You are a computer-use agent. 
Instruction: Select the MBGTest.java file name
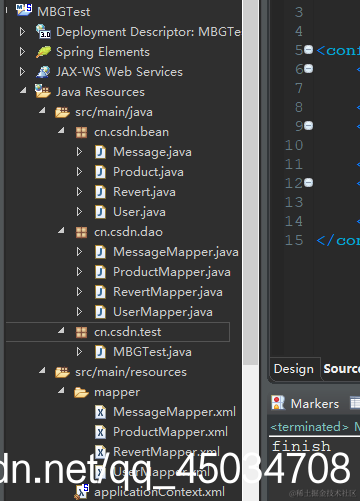point(152,352)
